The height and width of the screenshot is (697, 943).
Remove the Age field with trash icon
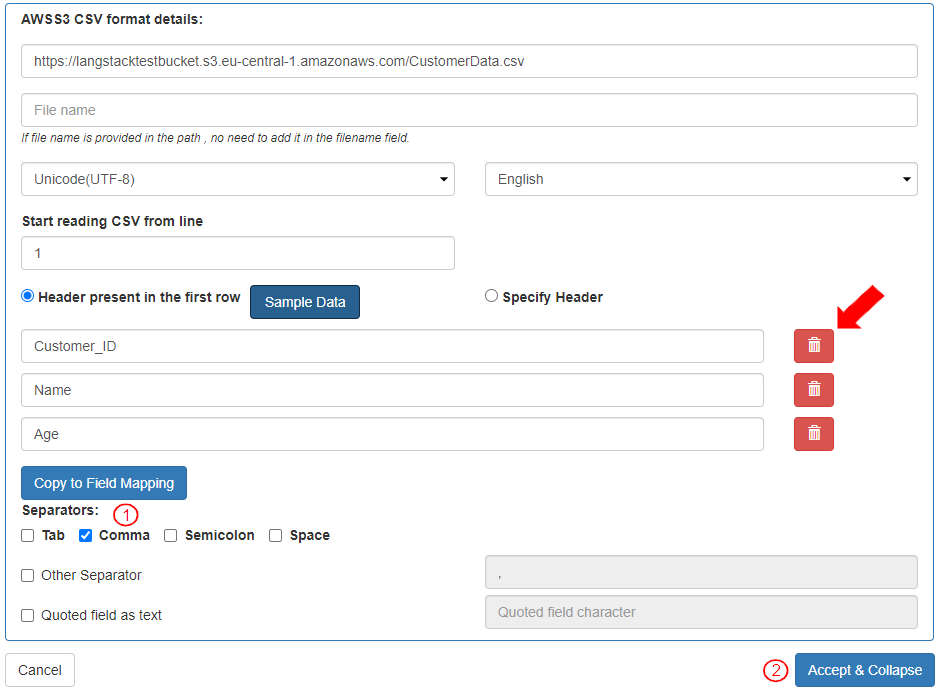pos(813,434)
